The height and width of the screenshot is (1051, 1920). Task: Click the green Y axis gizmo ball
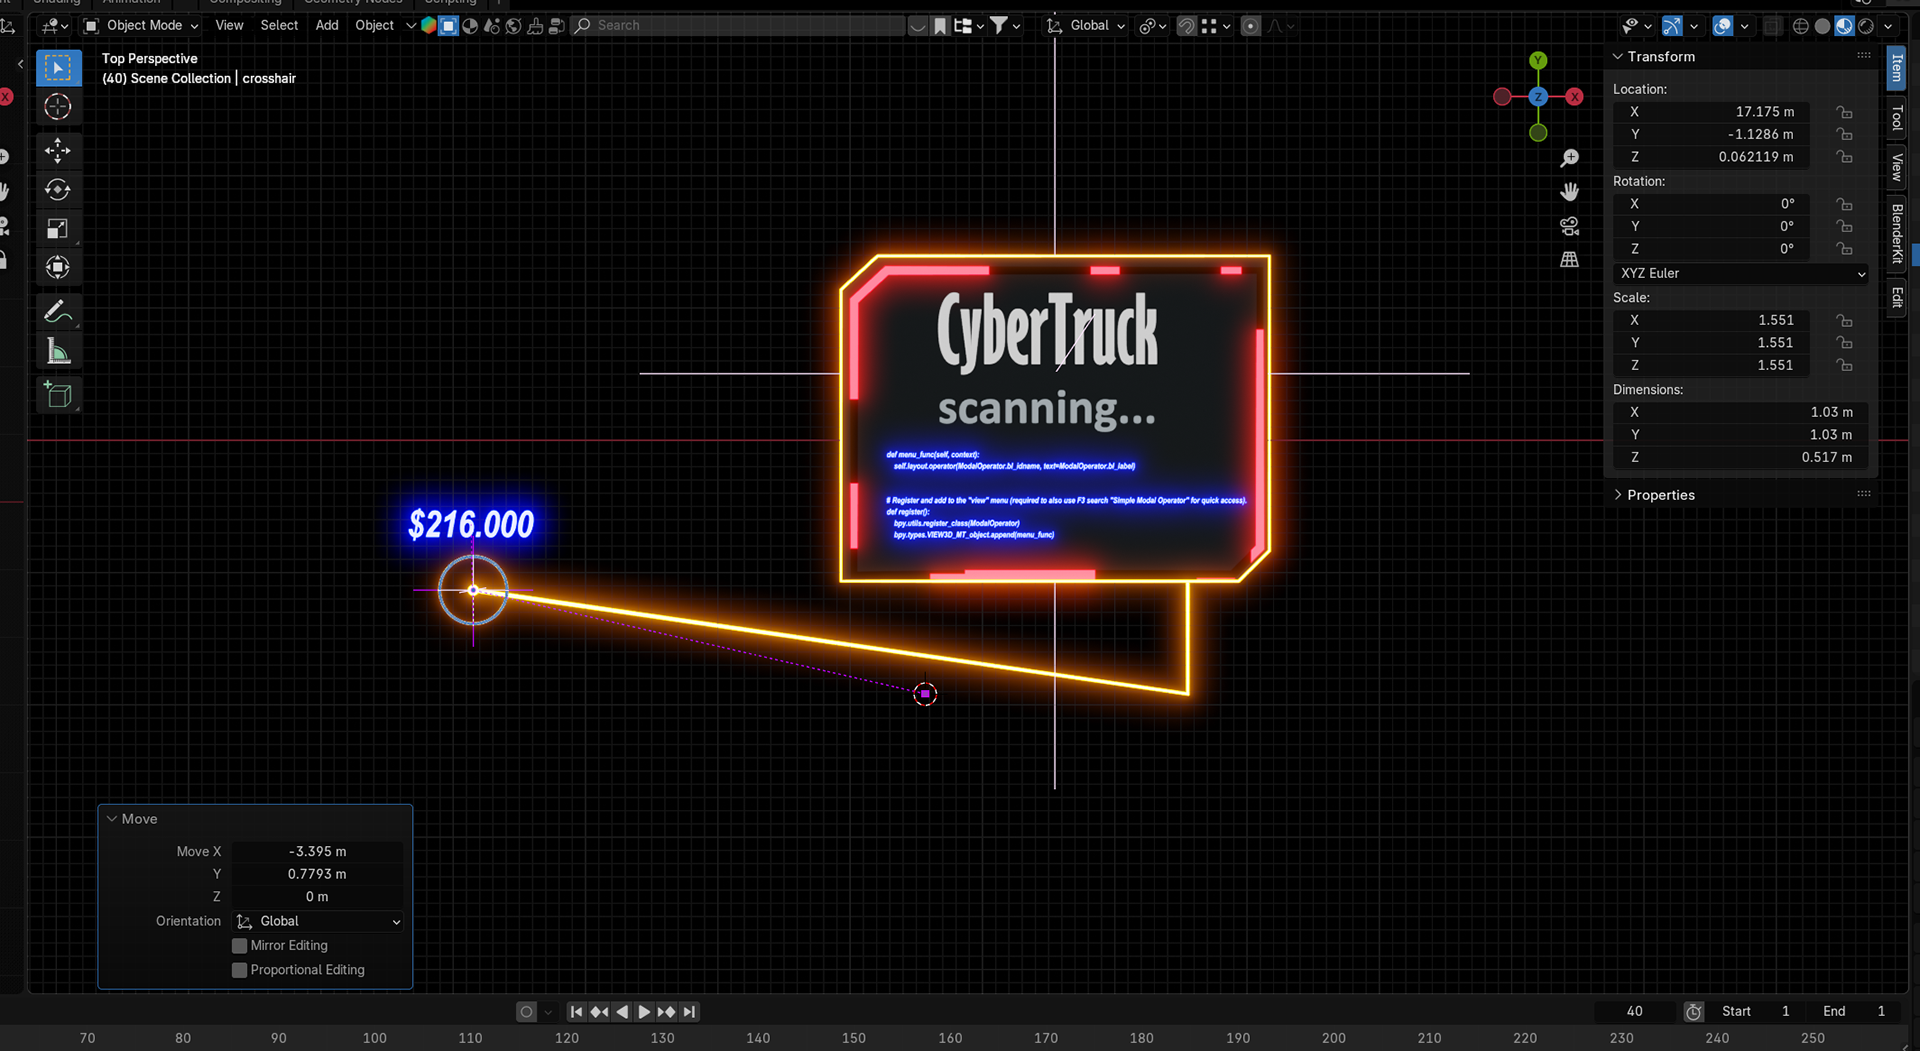[1538, 61]
